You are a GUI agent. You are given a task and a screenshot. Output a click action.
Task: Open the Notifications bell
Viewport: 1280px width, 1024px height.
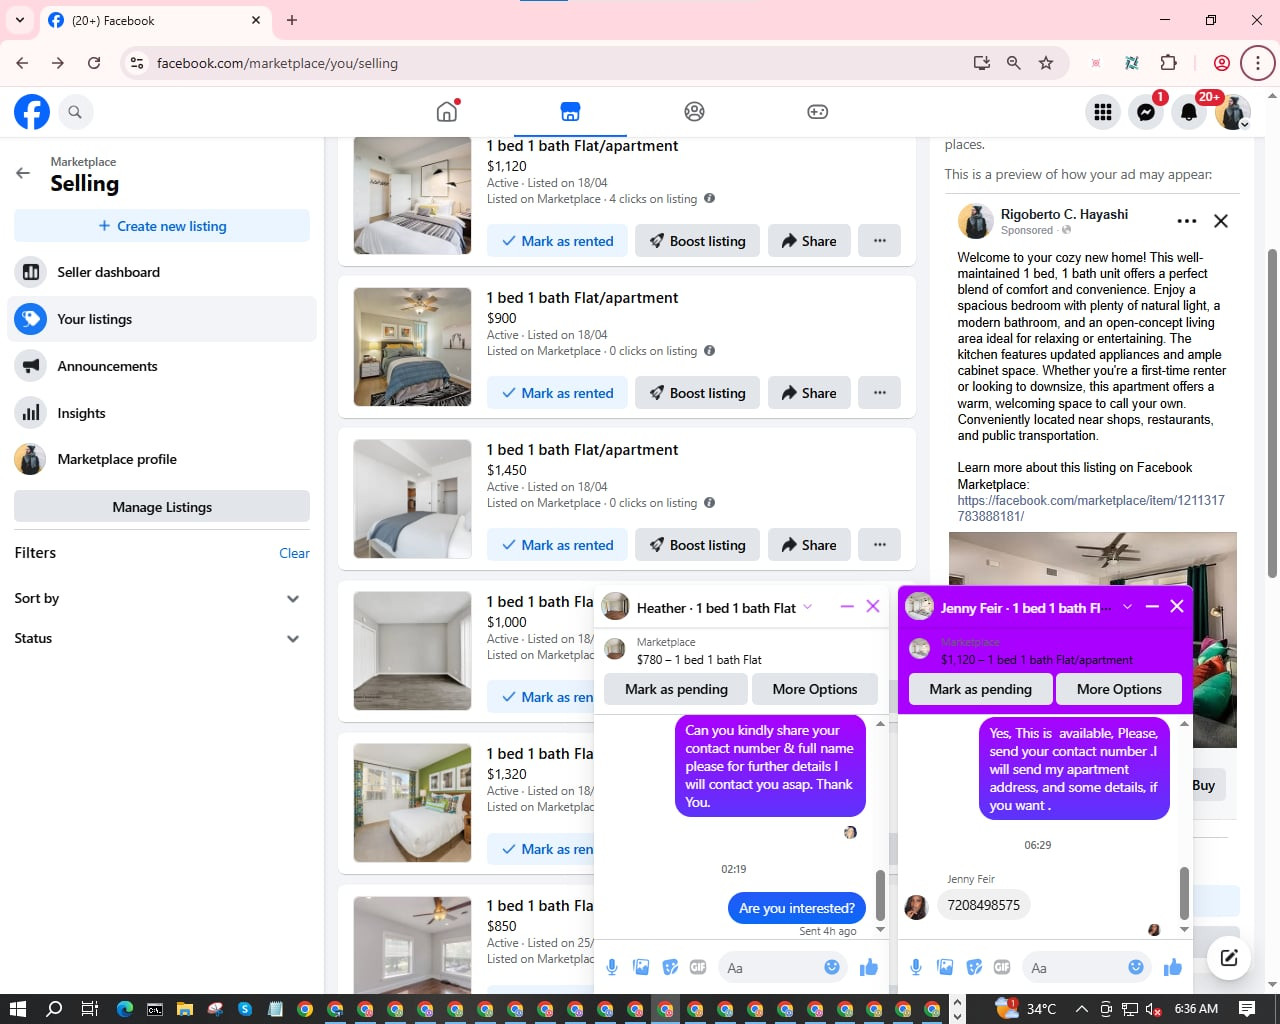[x=1189, y=112]
